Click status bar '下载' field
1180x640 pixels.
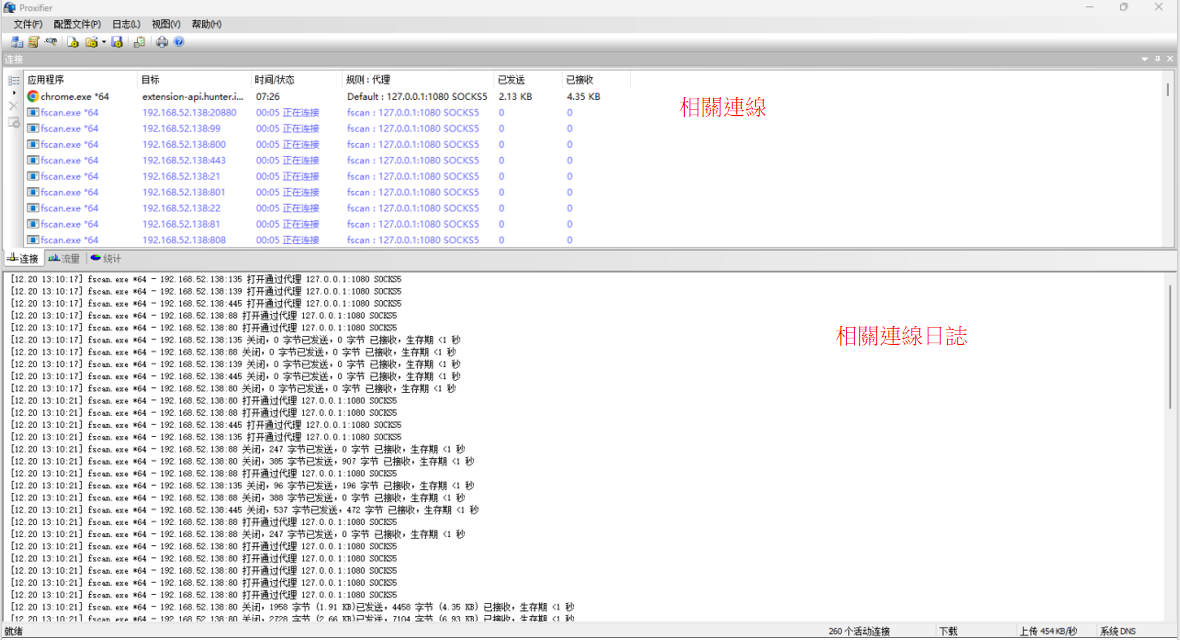(x=948, y=631)
